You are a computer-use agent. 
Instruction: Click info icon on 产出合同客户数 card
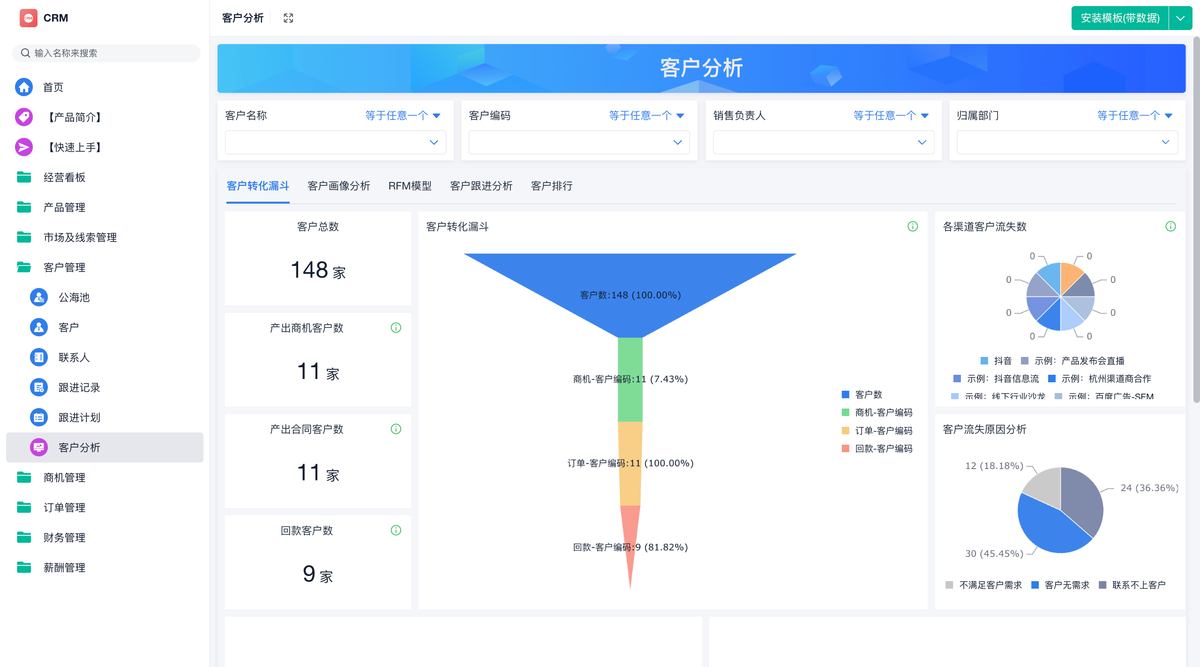click(396, 429)
